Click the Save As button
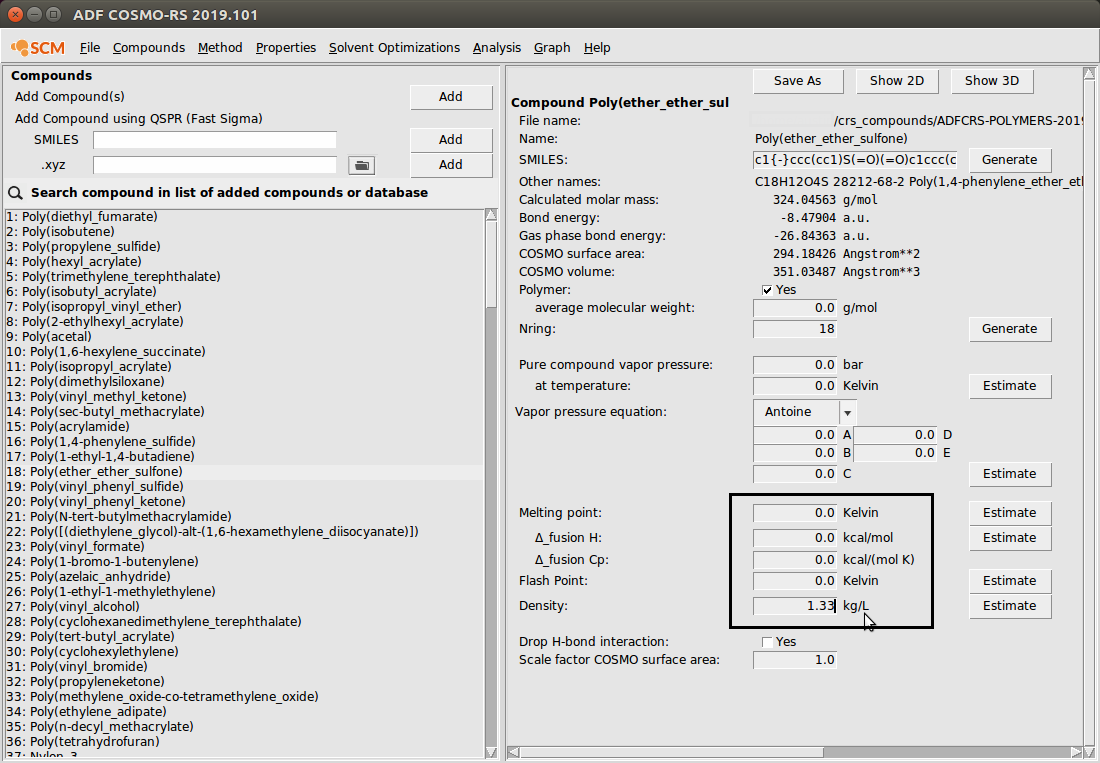This screenshot has width=1100, height=763. 797,81
